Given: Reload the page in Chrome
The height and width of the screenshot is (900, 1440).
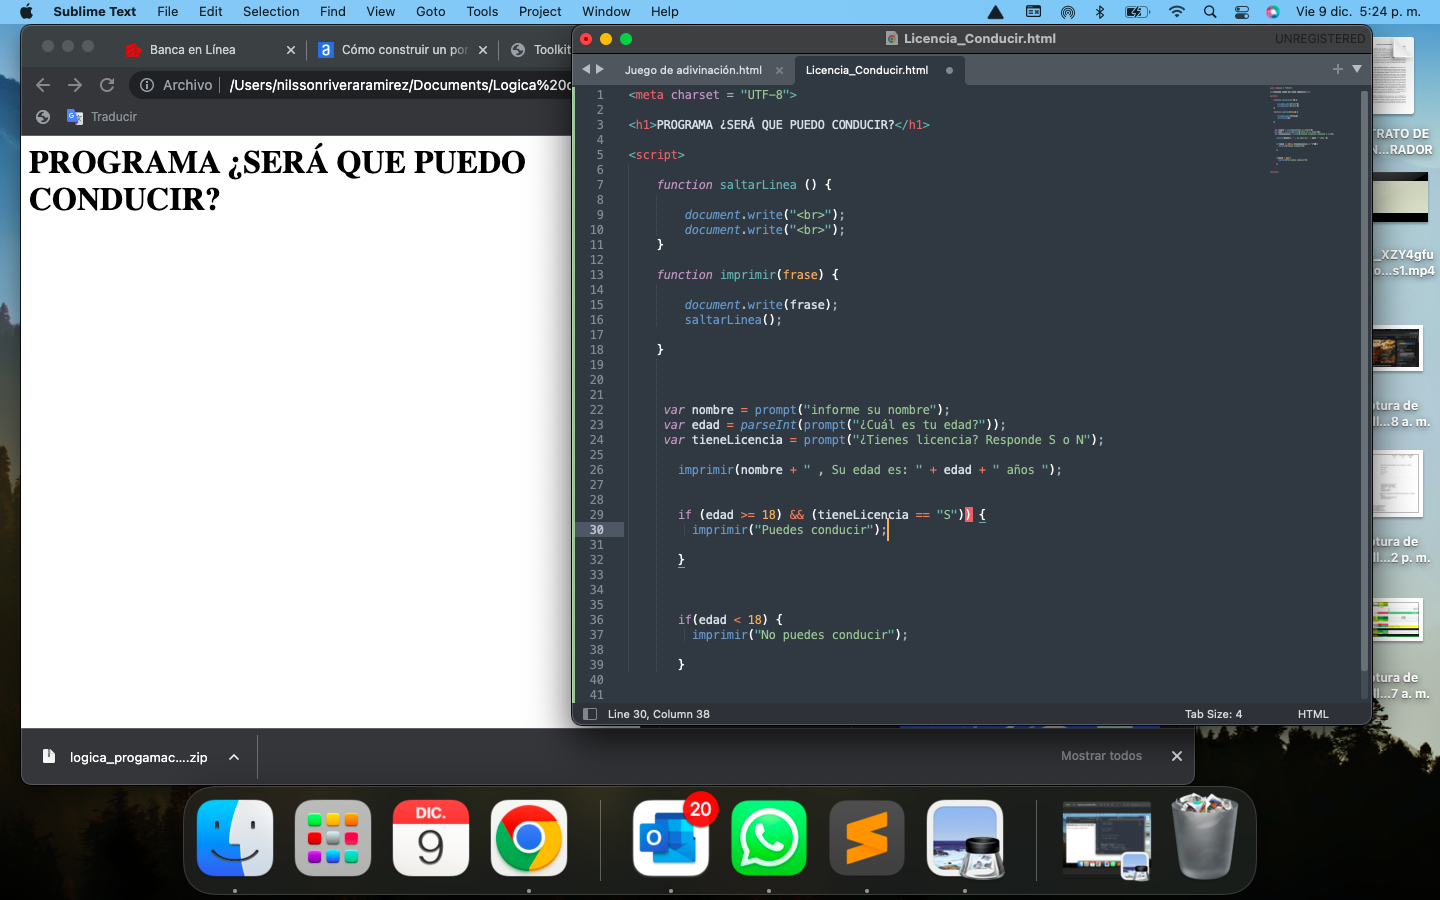Looking at the screenshot, I should pos(107,85).
